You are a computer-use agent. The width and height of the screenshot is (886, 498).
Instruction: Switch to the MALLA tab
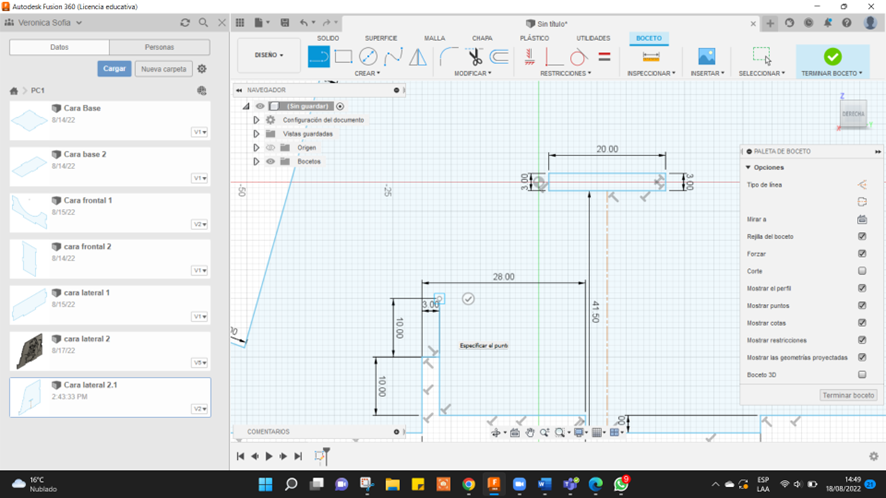click(435, 38)
